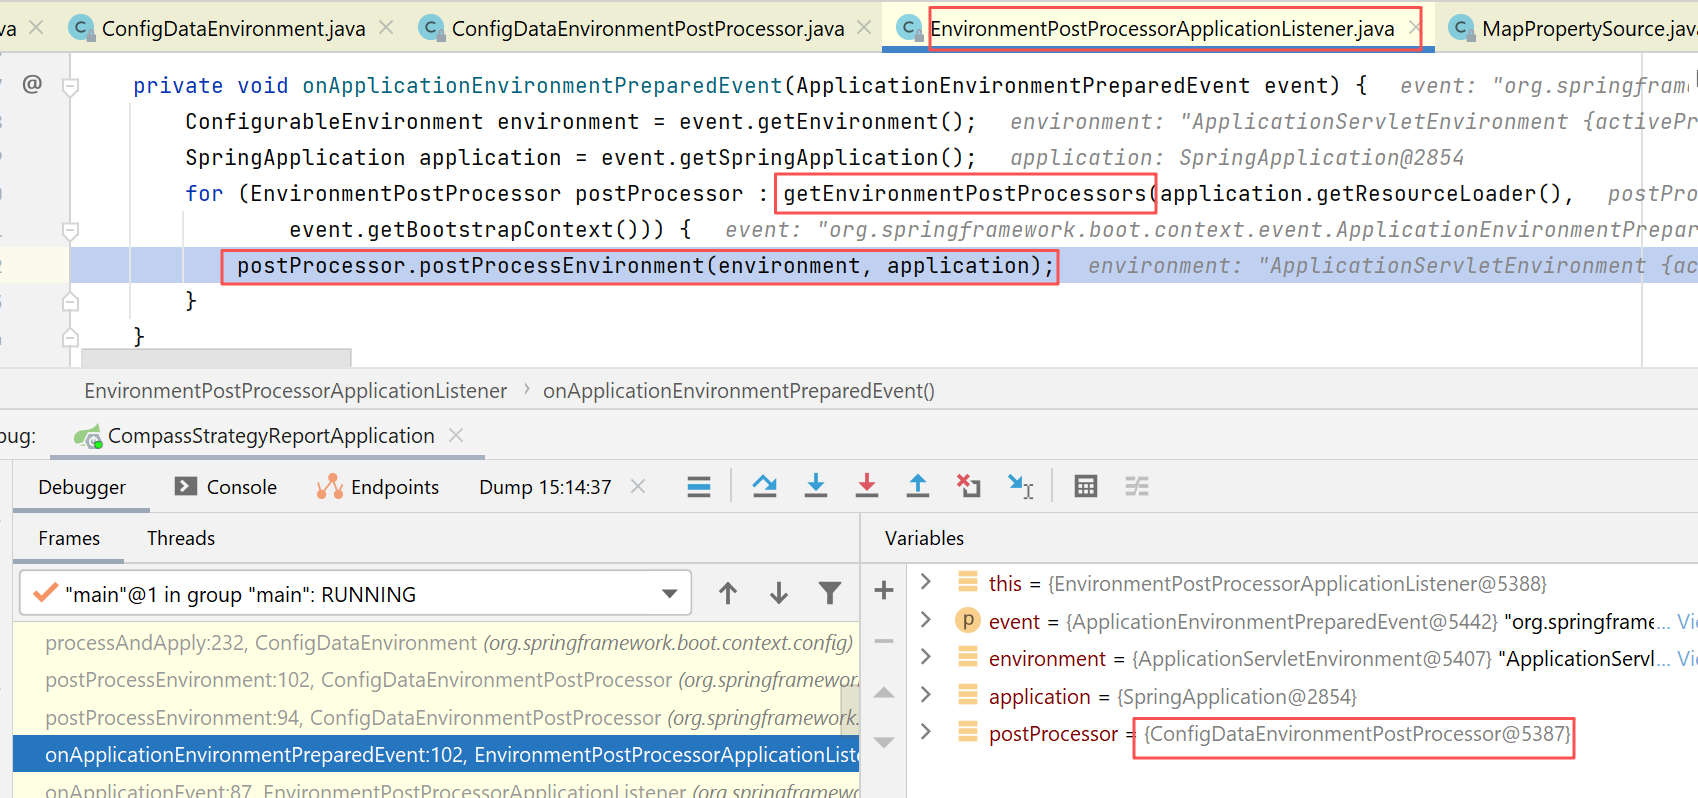Viewport: 1698px width, 798px height.
Task: Click the blue Step Into icon
Action: point(816,487)
